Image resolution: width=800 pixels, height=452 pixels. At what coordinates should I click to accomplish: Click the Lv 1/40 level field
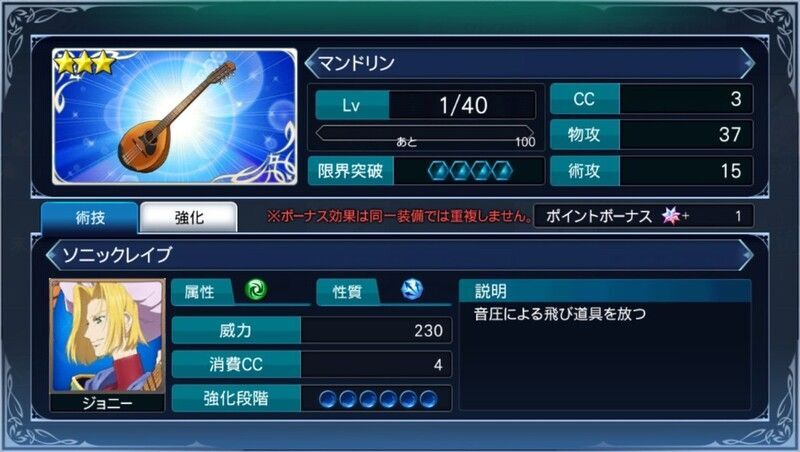tap(426, 105)
